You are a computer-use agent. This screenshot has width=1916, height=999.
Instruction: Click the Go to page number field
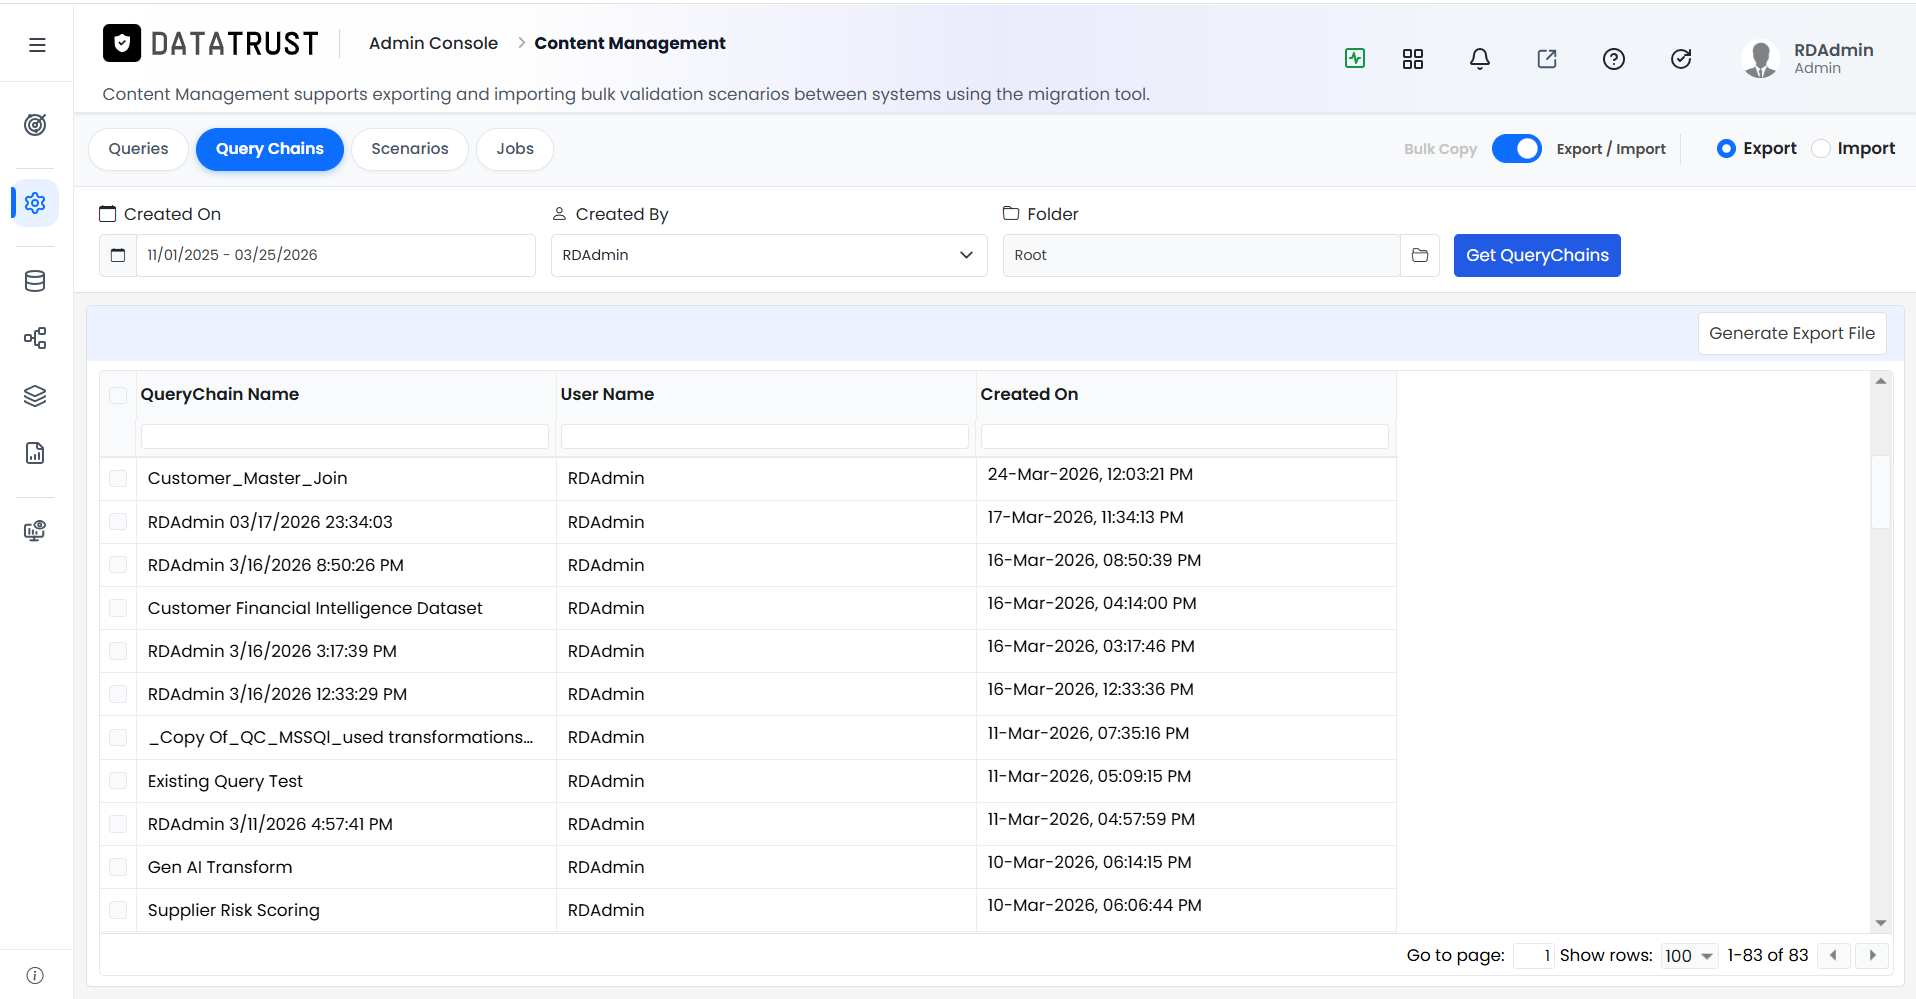click(x=1534, y=956)
